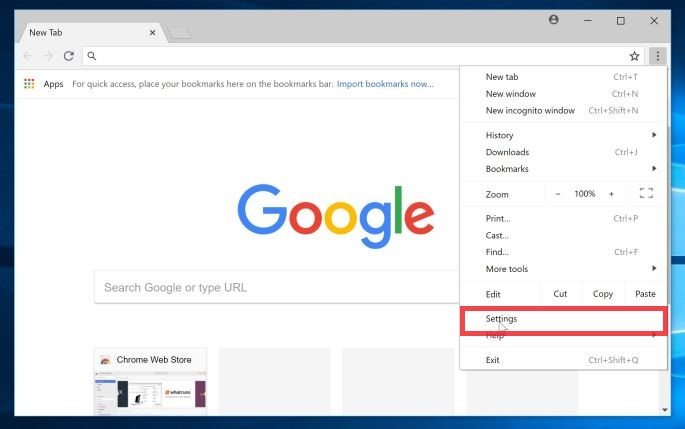Open the Chrome three-dot menu button
Viewport: 685px width, 429px height.
coord(657,56)
